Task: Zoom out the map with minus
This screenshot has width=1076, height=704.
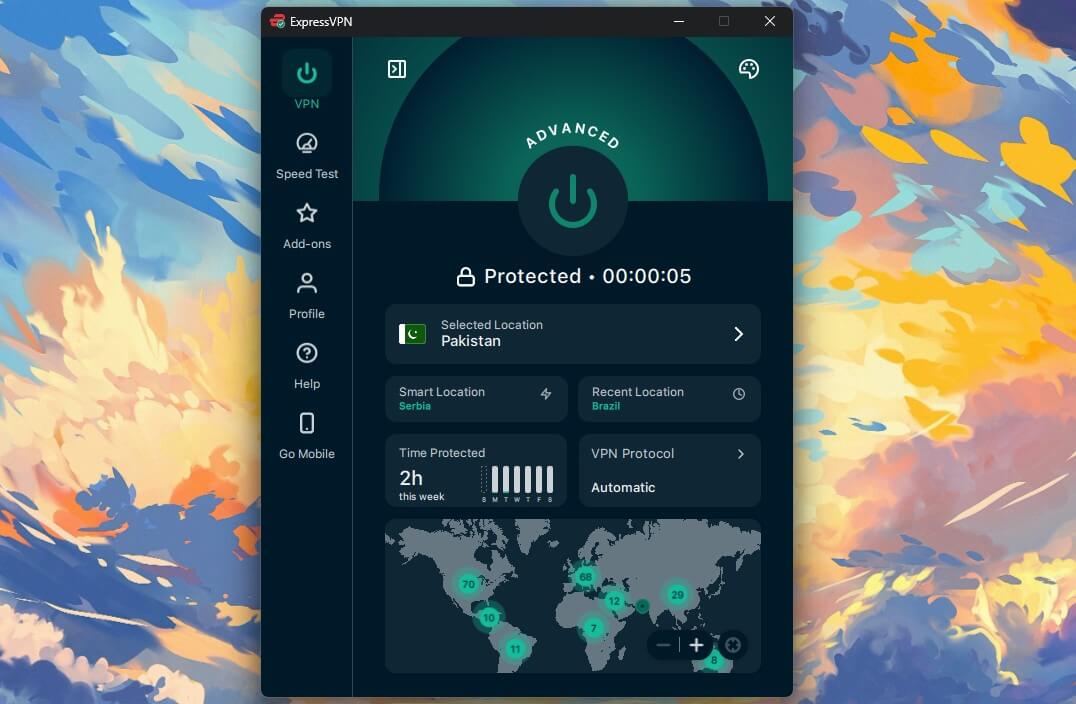Action: tap(663, 645)
